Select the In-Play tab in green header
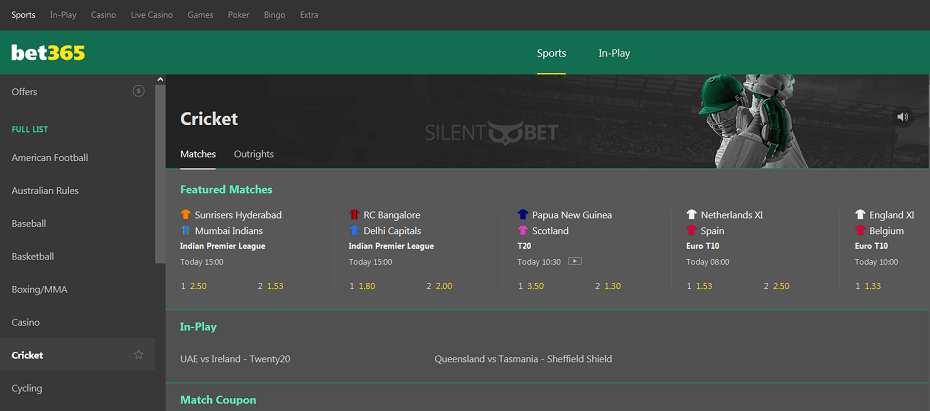Image resolution: width=930 pixels, height=411 pixels. [x=614, y=53]
